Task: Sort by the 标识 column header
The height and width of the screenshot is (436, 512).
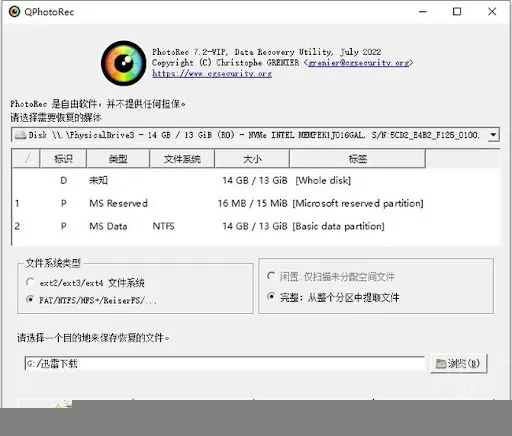Action: [x=63, y=159]
